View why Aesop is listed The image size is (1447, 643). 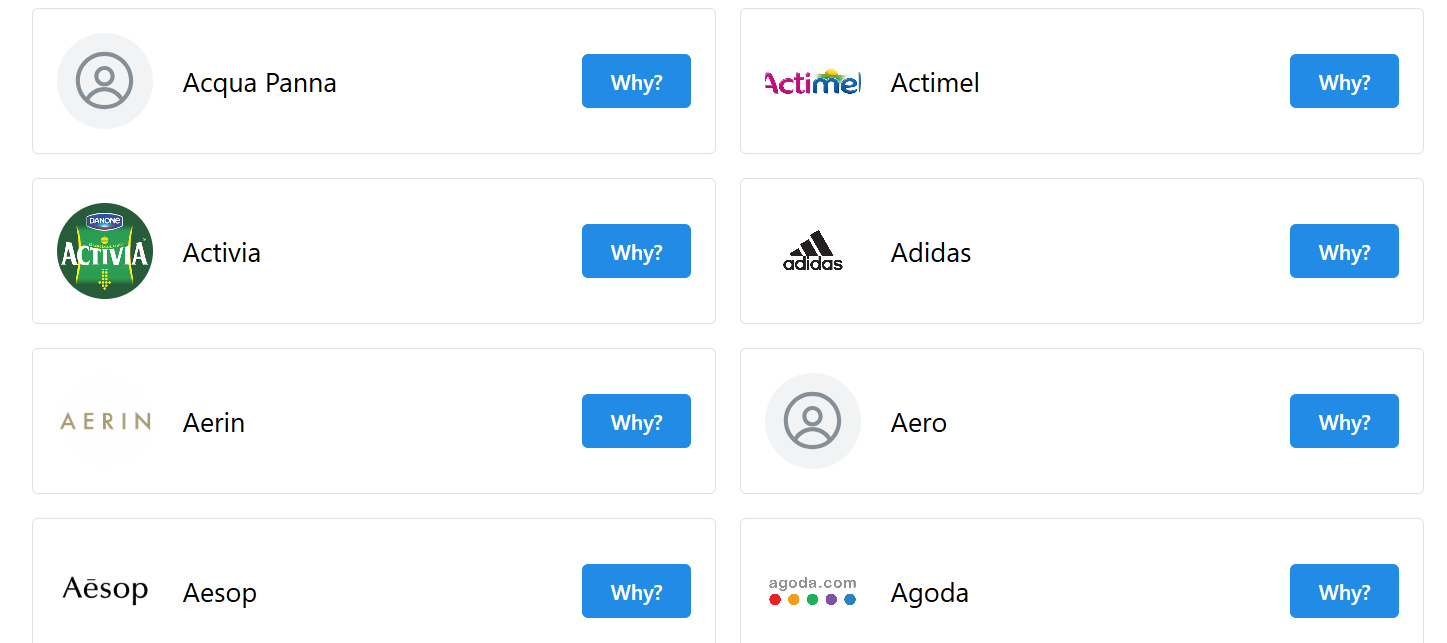[x=636, y=591]
